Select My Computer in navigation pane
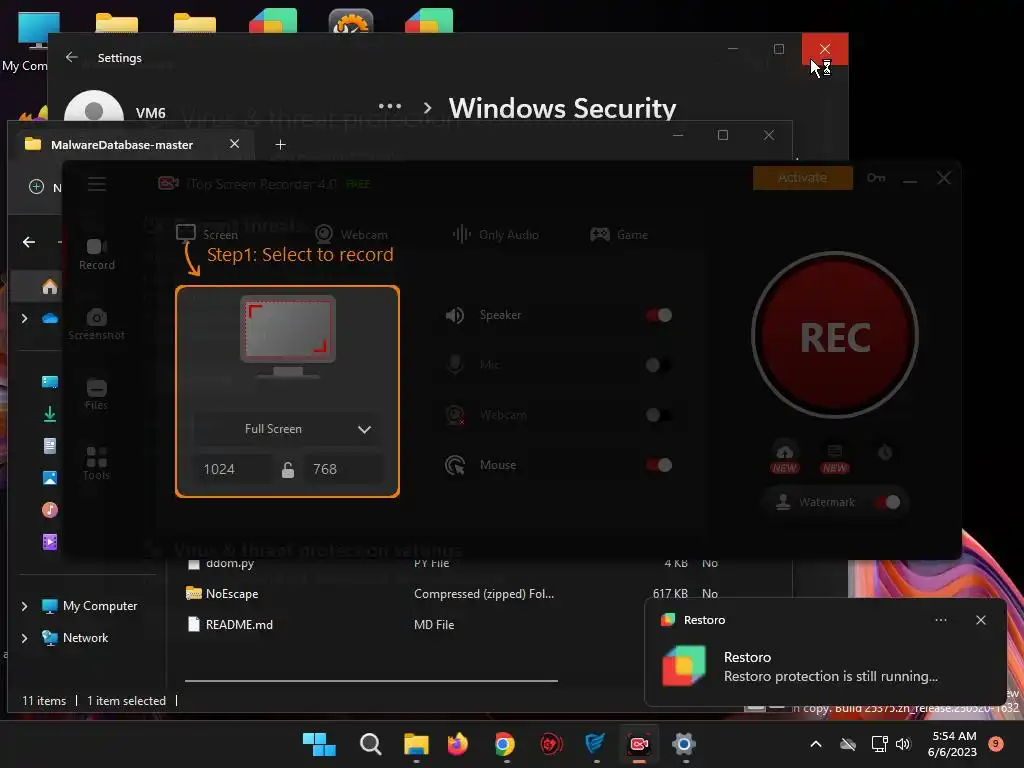1024x768 pixels. 89,606
